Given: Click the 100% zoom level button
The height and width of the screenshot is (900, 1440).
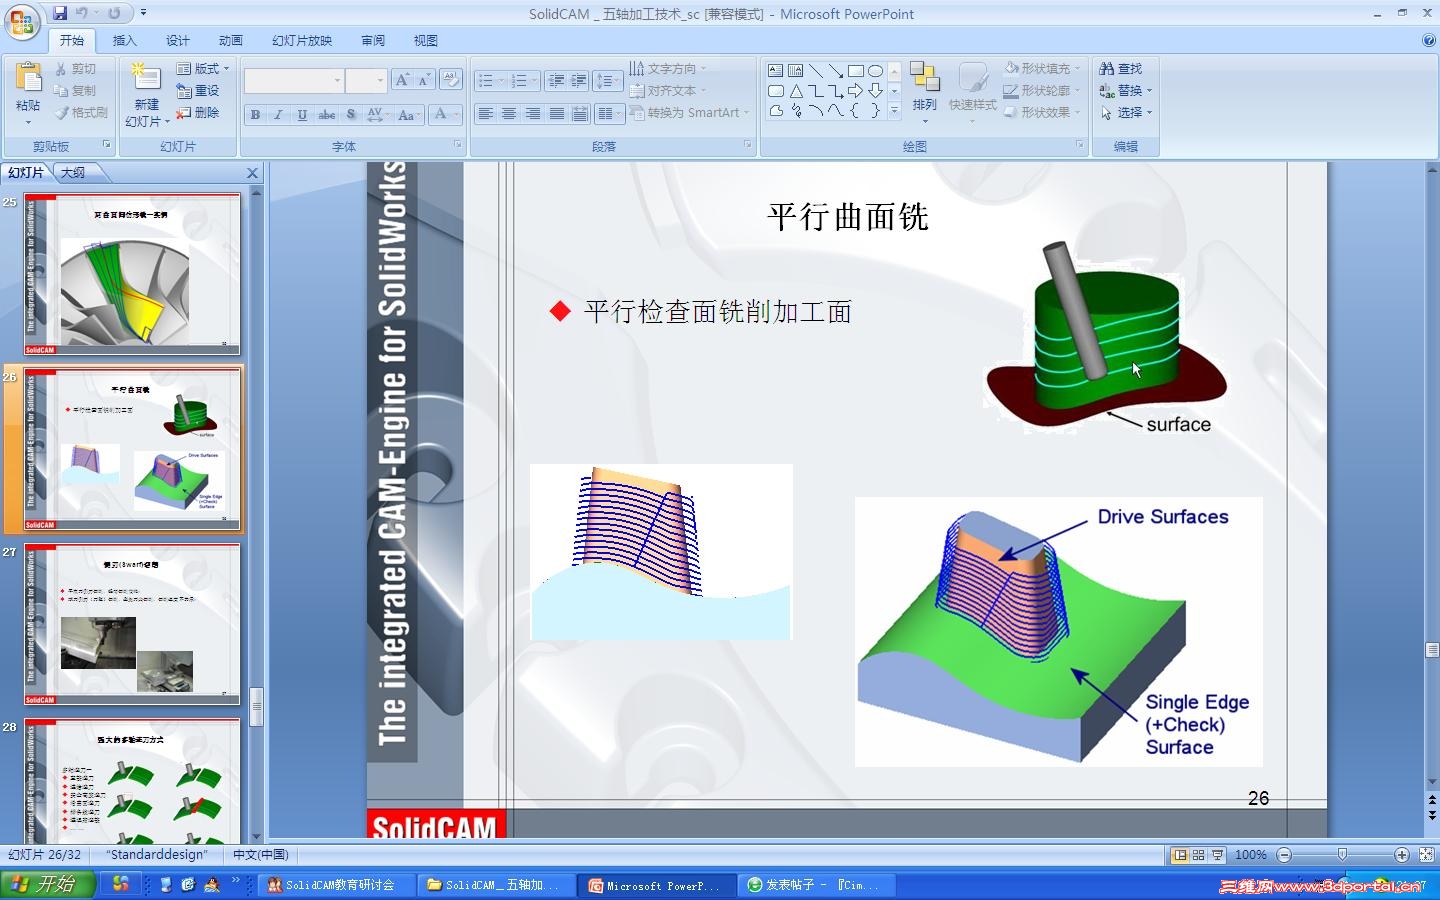Looking at the screenshot, I should 1250,855.
